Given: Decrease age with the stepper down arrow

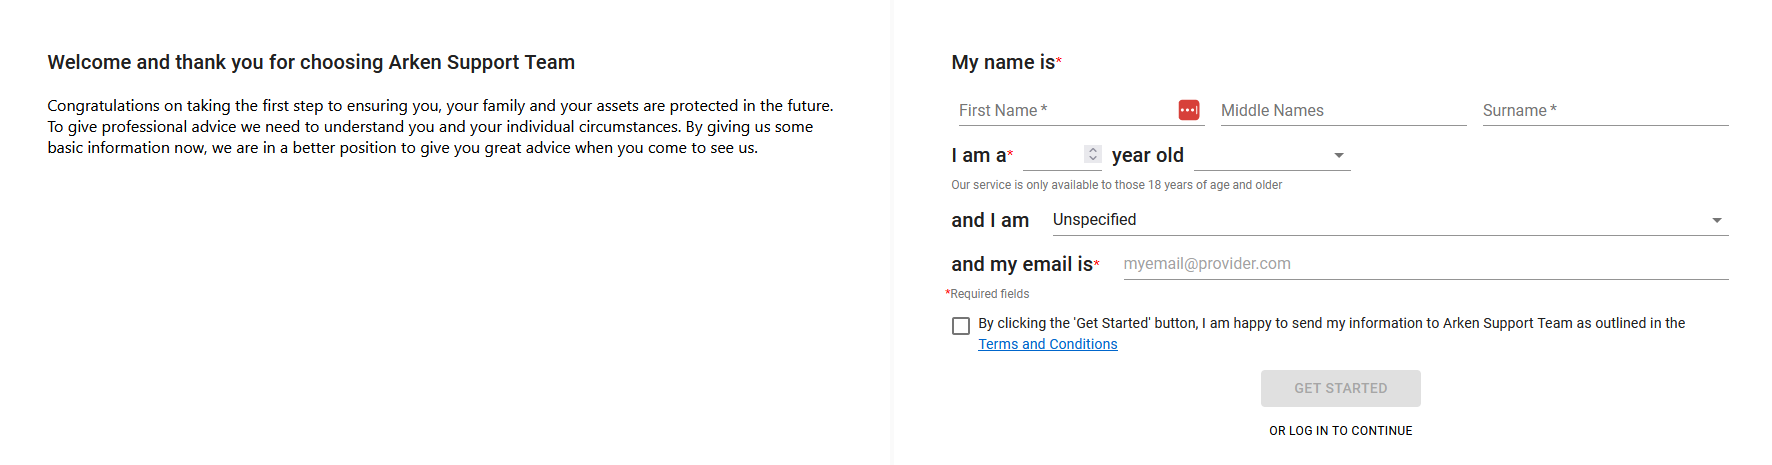Looking at the screenshot, I should click(x=1093, y=158).
